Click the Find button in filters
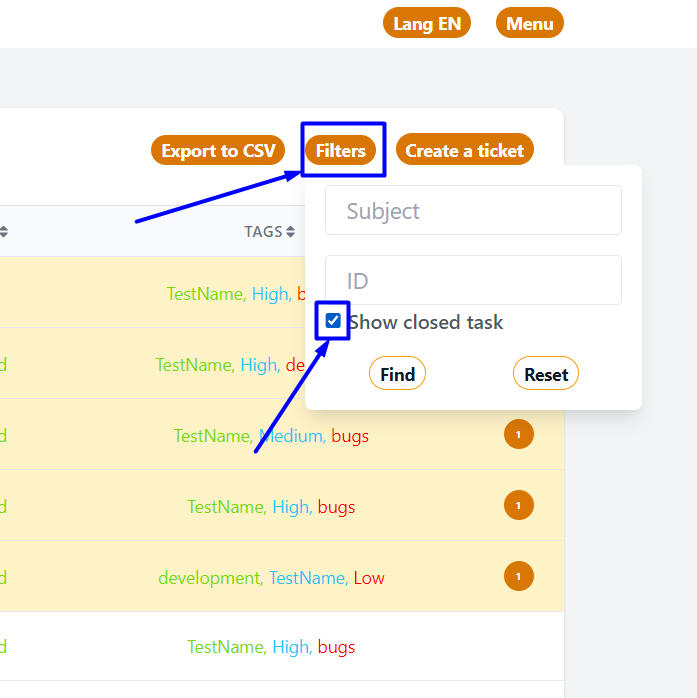 click(397, 374)
